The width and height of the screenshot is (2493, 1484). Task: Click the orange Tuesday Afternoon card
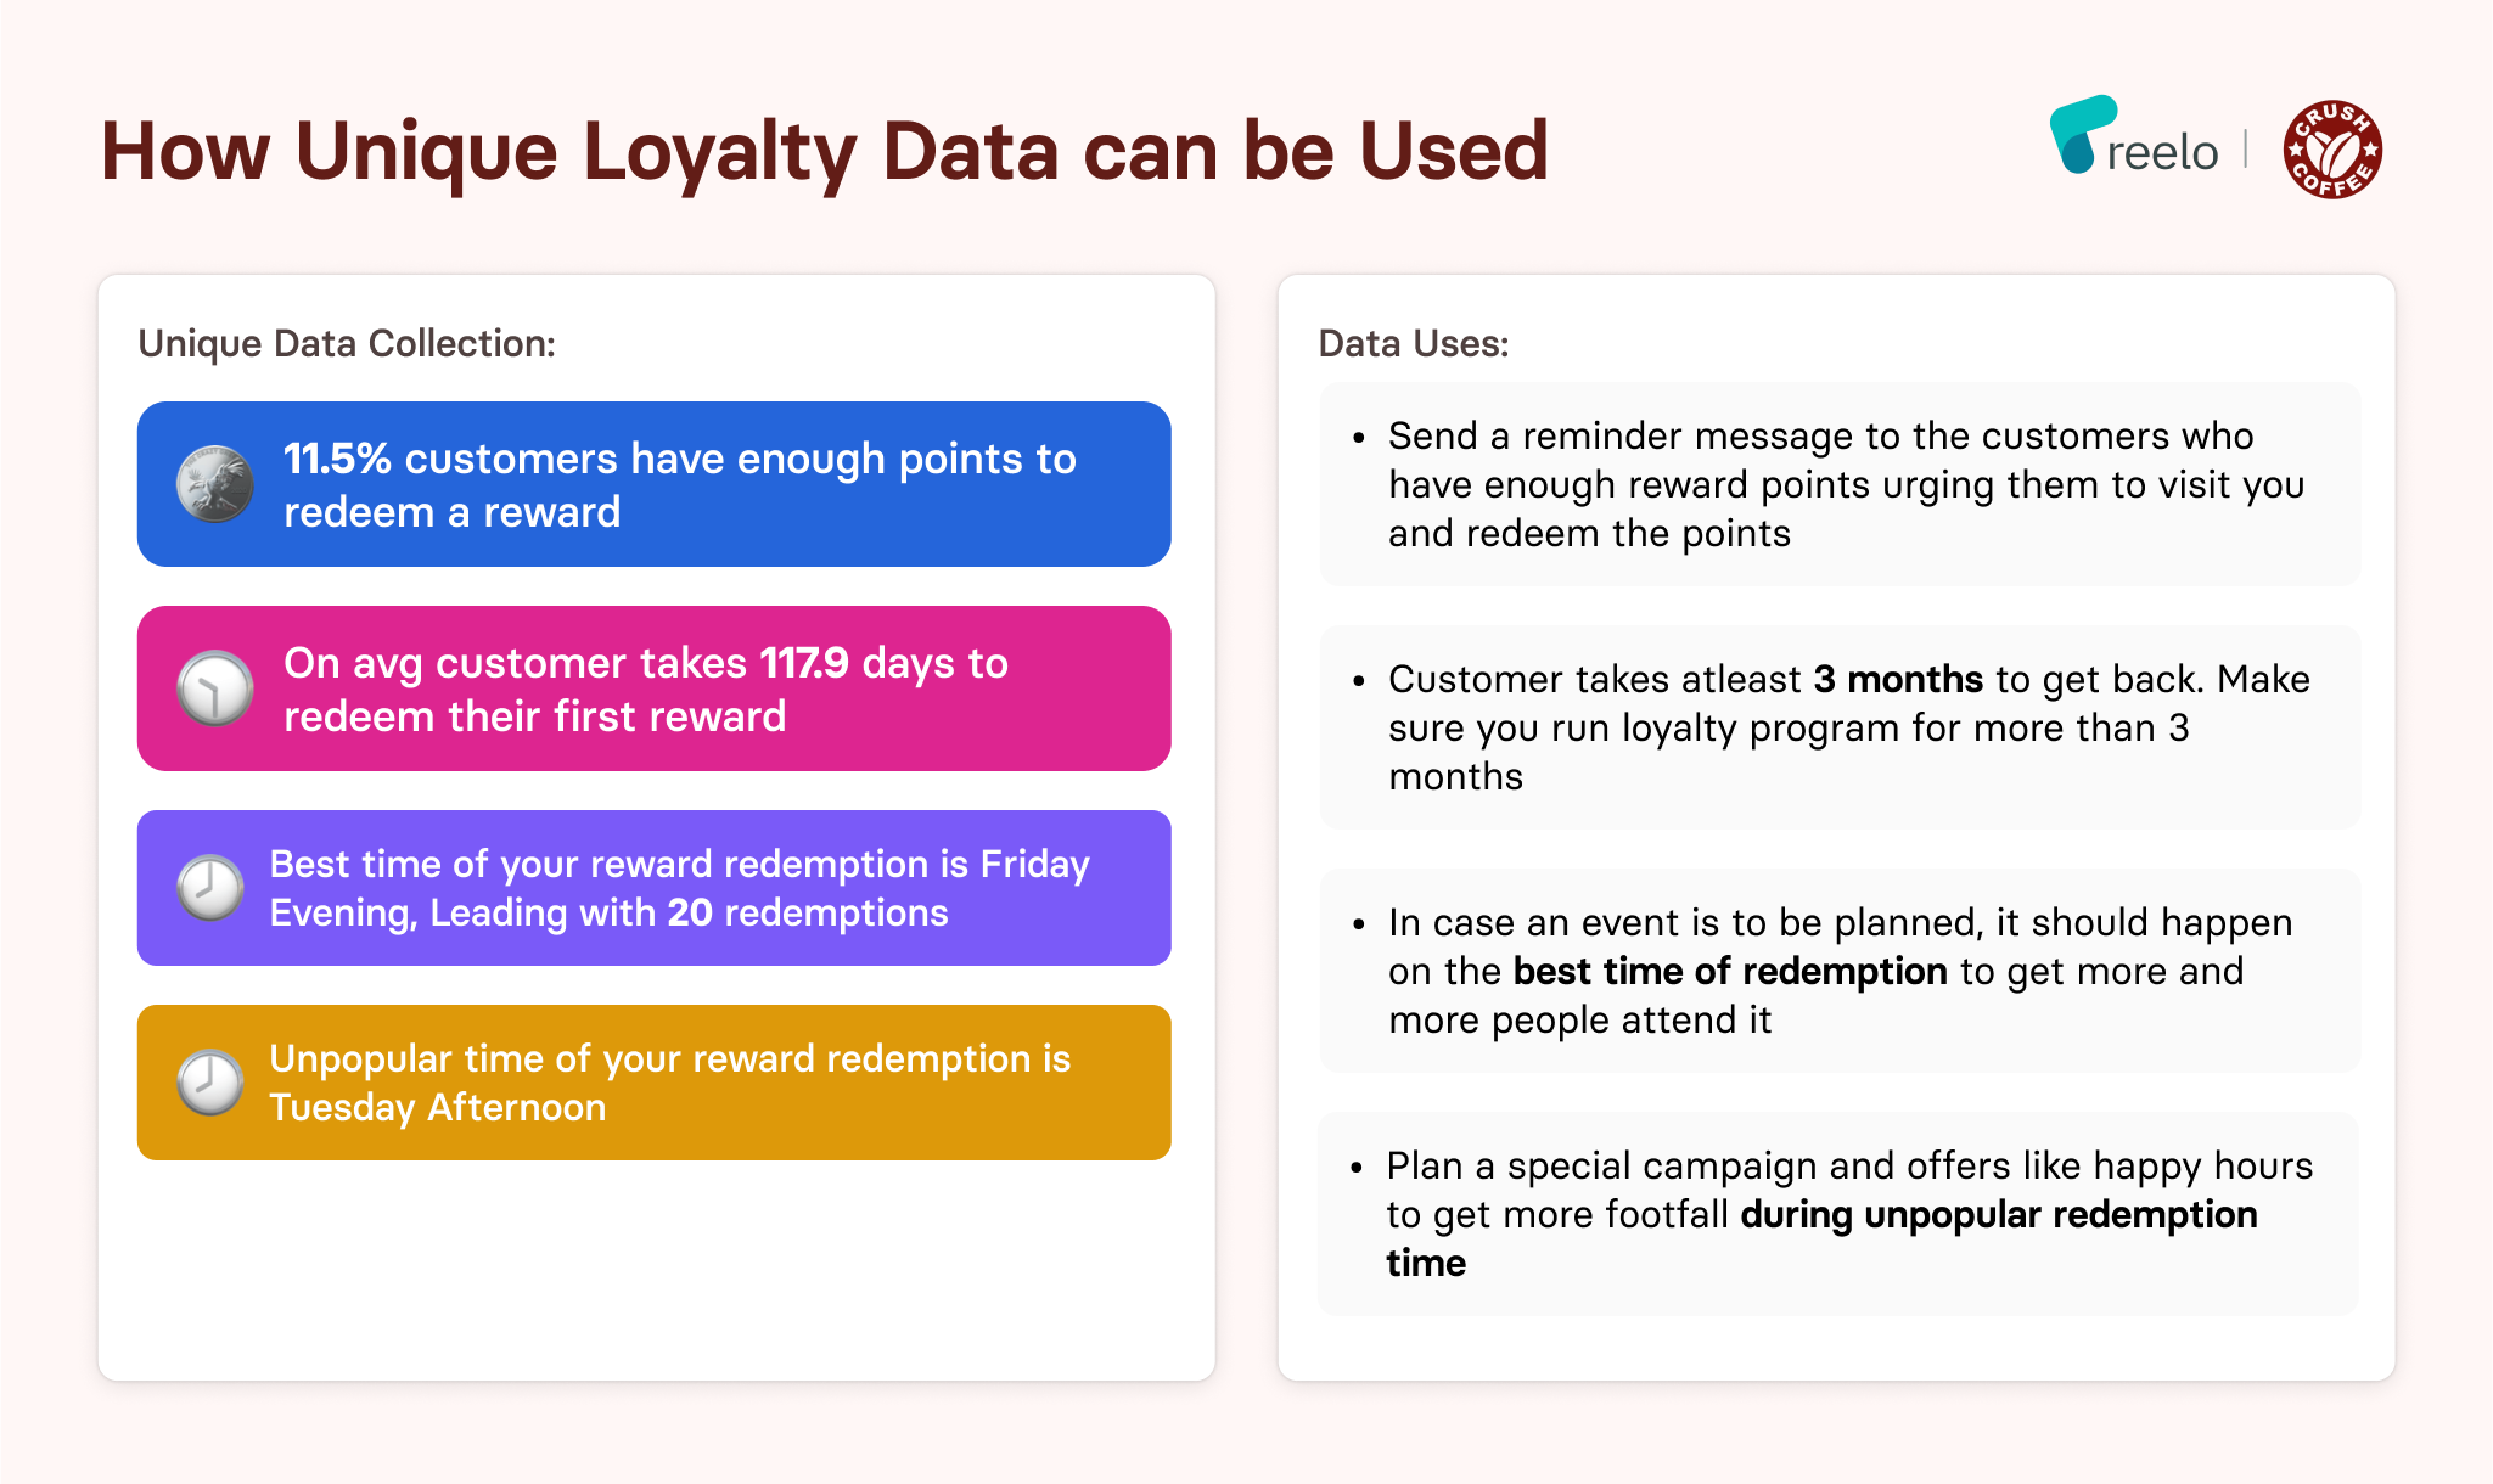(654, 1082)
